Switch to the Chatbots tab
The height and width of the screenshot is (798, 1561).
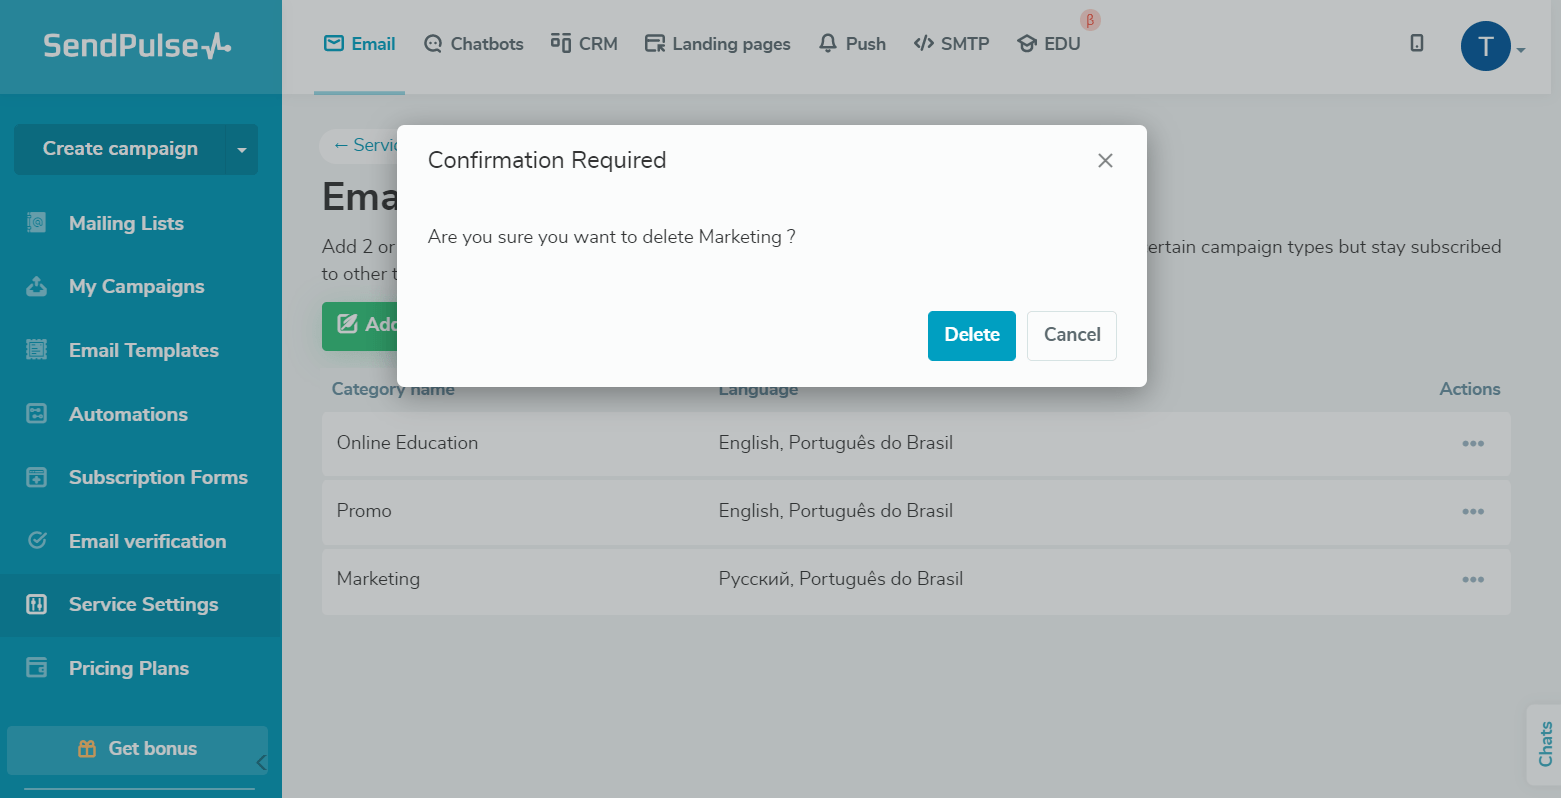[x=473, y=44]
